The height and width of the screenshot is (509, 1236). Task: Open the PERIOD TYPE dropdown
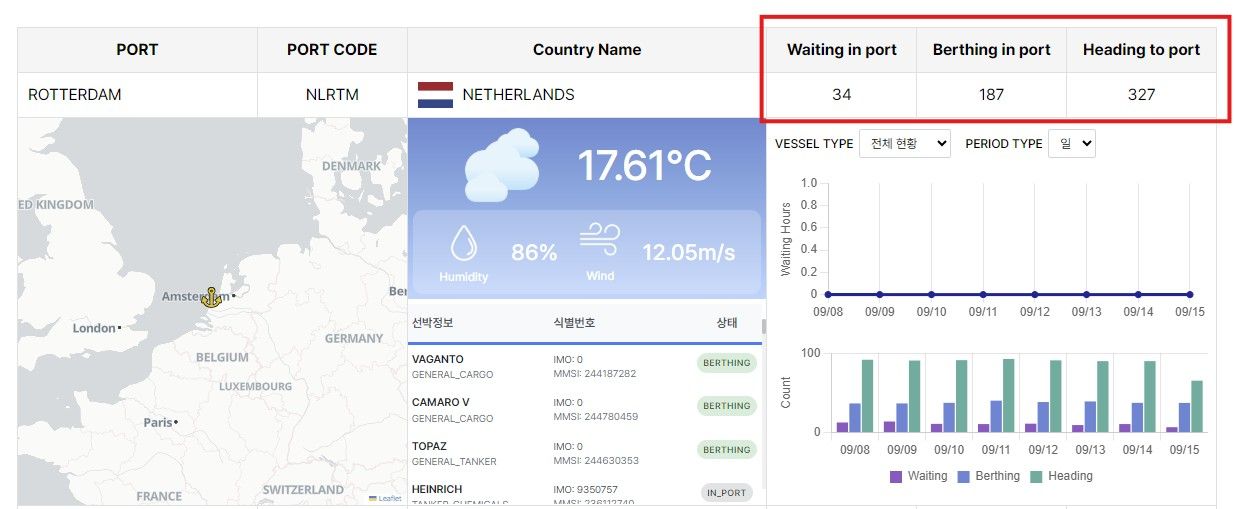point(1072,144)
